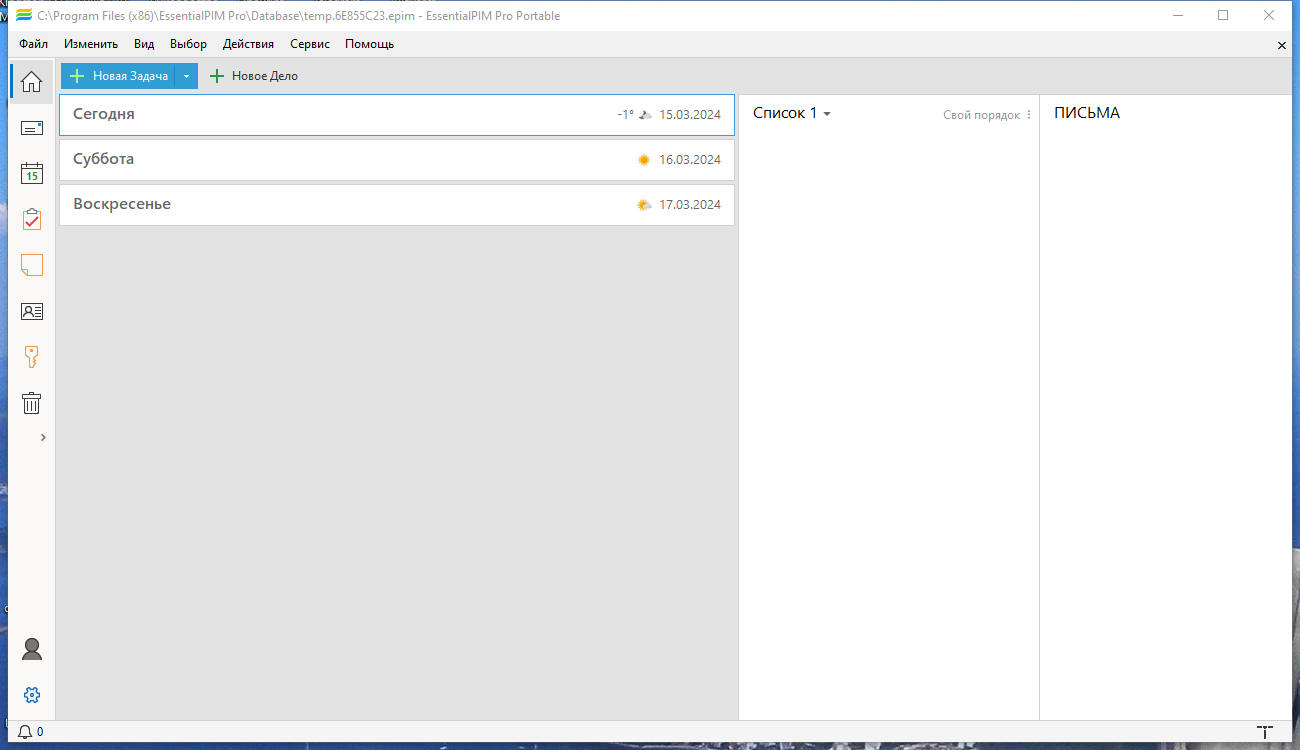The width and height of the screenshot is (1300, 750).
Task: Click the weather icon next to 15.03.2024
Action: click(x=646, y=115)
